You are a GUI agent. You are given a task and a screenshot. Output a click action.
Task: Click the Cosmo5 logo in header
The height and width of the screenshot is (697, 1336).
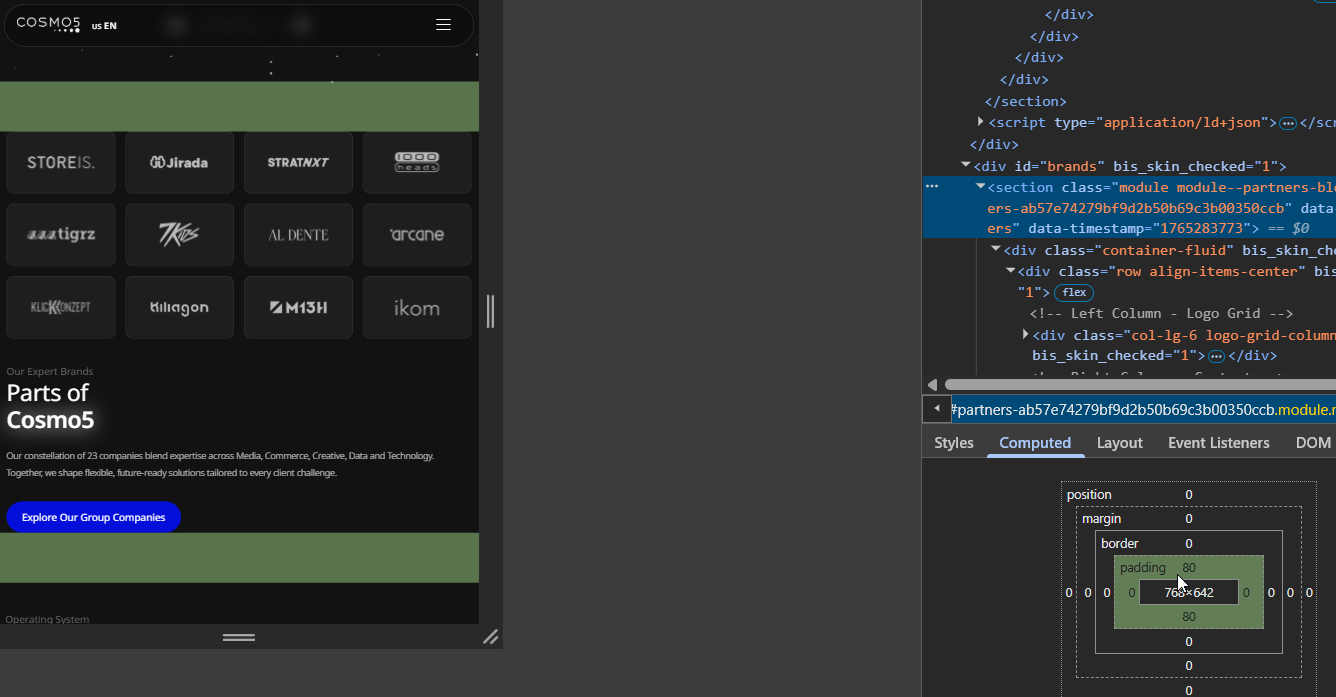48,24
